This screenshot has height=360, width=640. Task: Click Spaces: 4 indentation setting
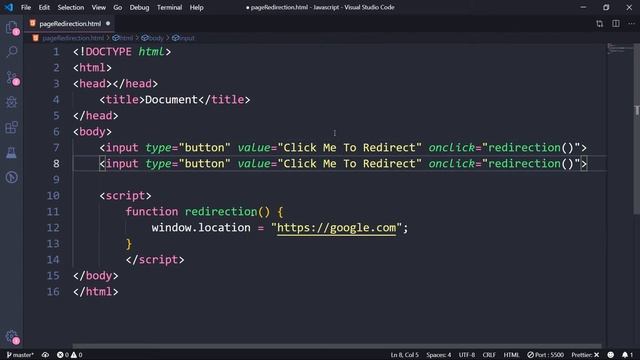[439, 355]
